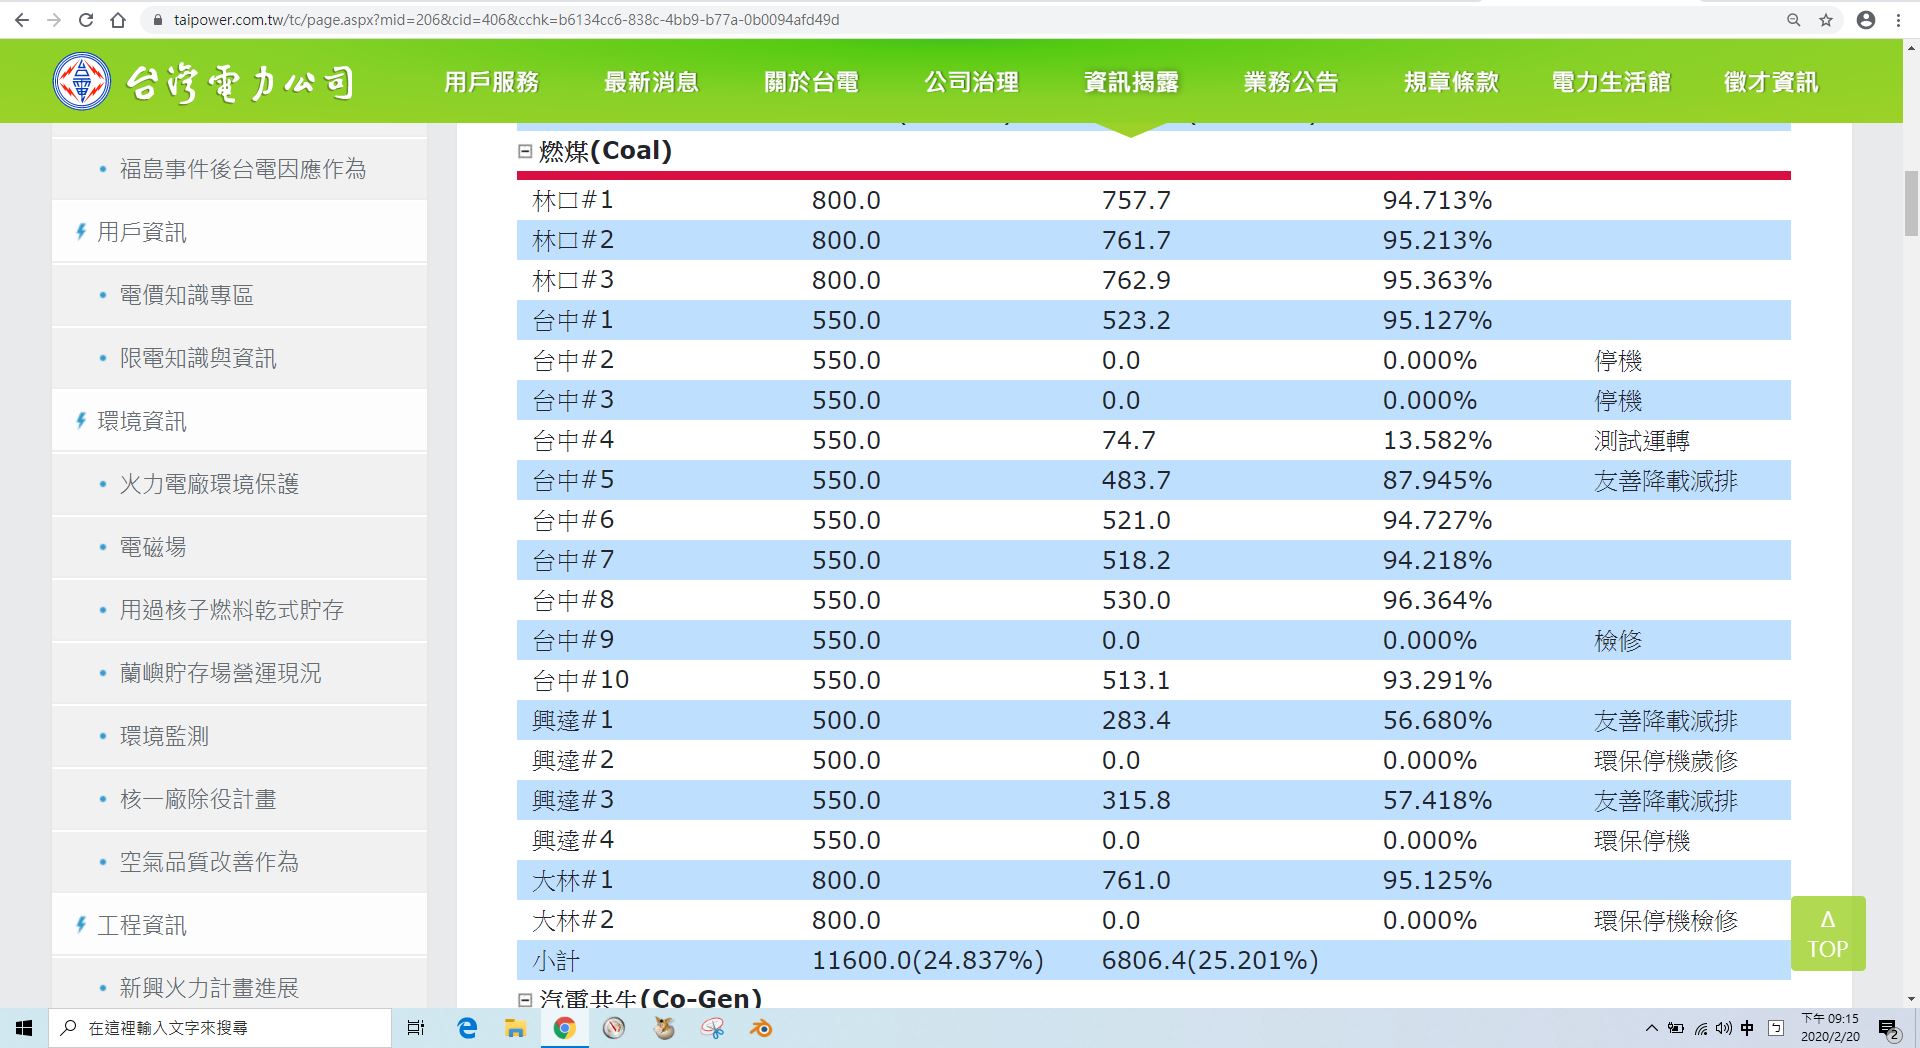Viewport: 1920px width, 1048px height.
Task: Open the battery status tray icon
Action: click(1675, 1028)
